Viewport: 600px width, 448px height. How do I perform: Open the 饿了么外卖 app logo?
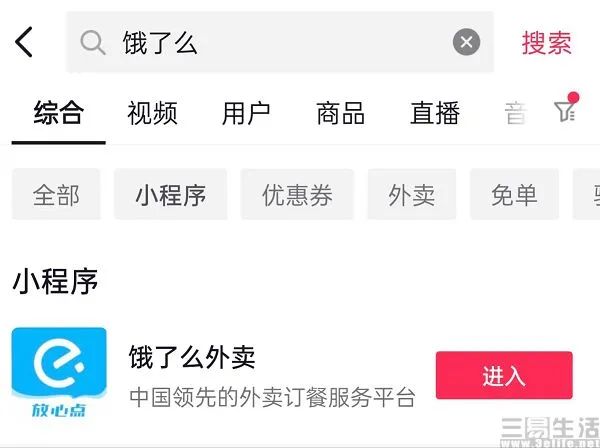[x=59, y=372]
